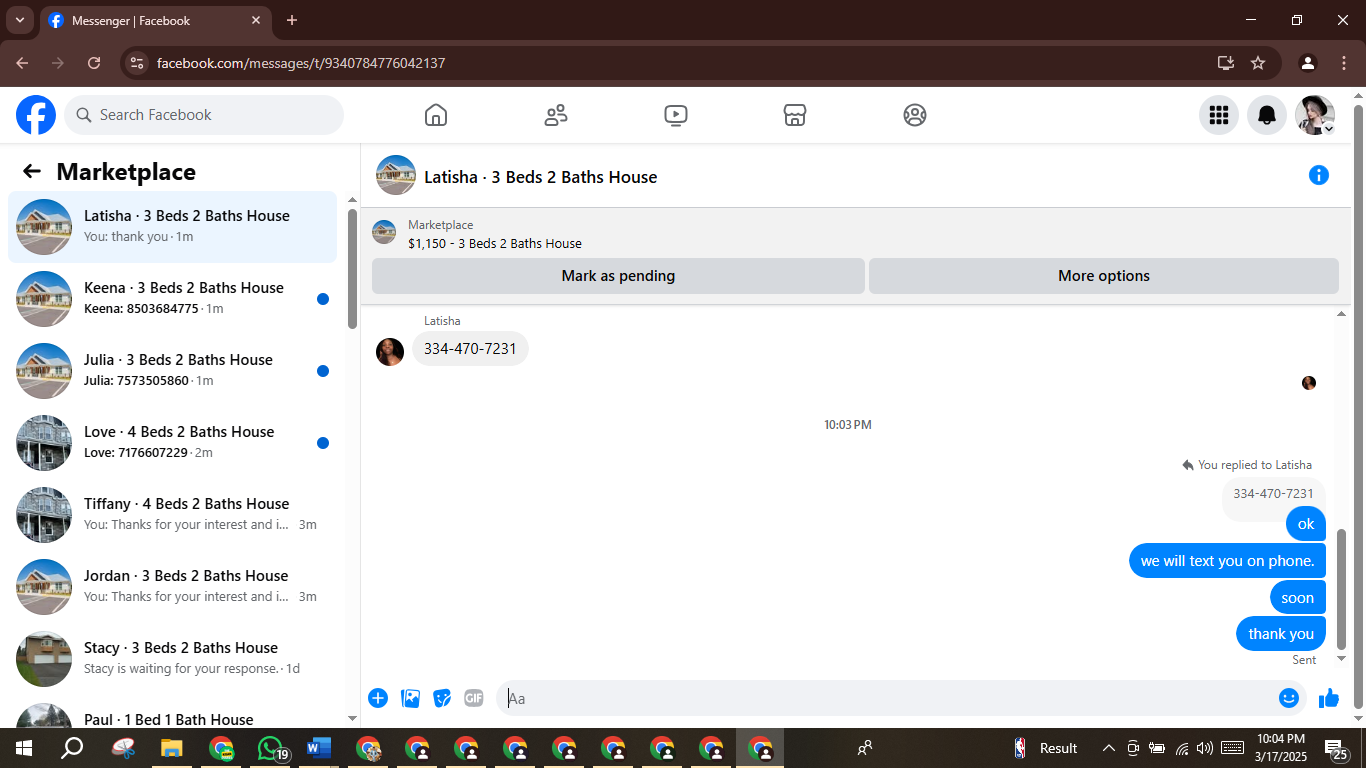Open the Windows notification center
The width and height of the screenshot is (1366, 768).
[x=1335, y=748]
